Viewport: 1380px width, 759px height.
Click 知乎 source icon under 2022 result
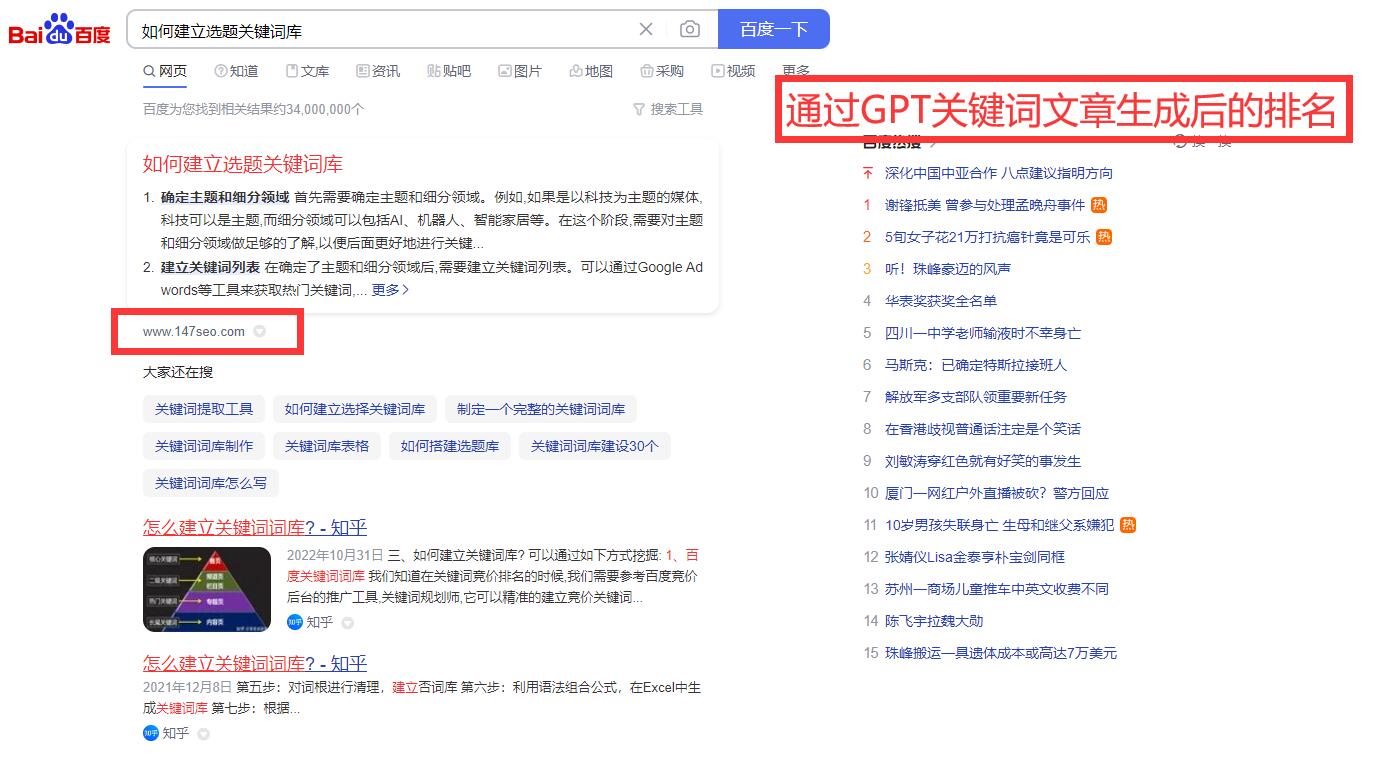click(294, 622)
